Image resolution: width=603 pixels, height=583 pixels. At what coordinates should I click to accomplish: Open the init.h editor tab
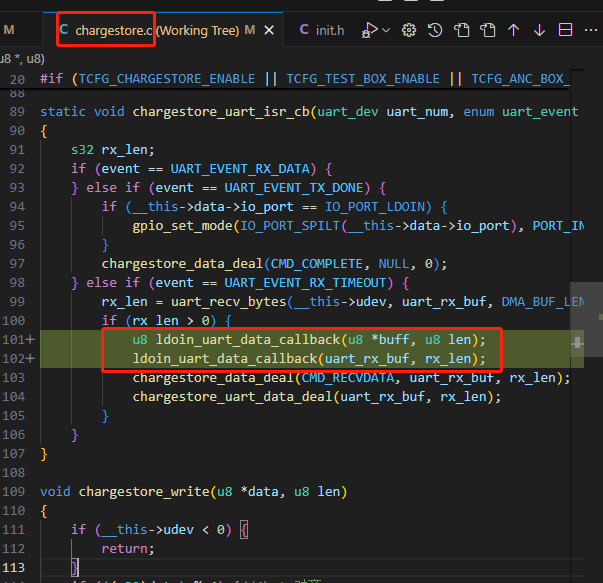click(322, 30)
